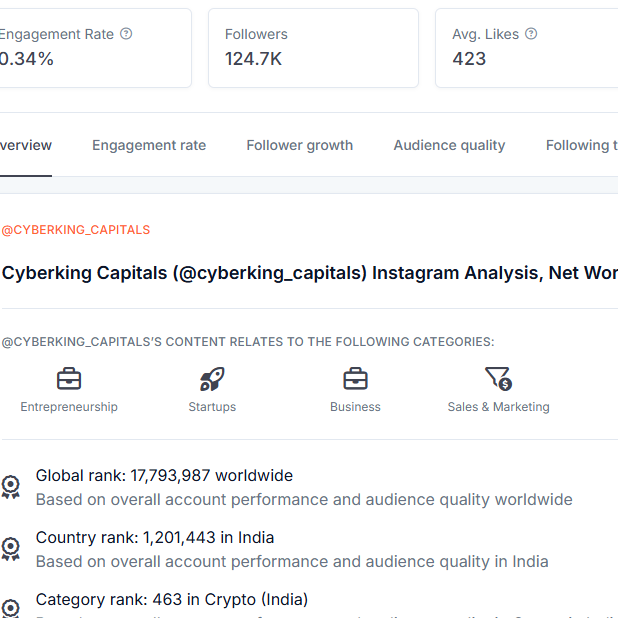Open the Follower growth tab
This screenshot has width=618, height=618.
click(x=300, y=145)
